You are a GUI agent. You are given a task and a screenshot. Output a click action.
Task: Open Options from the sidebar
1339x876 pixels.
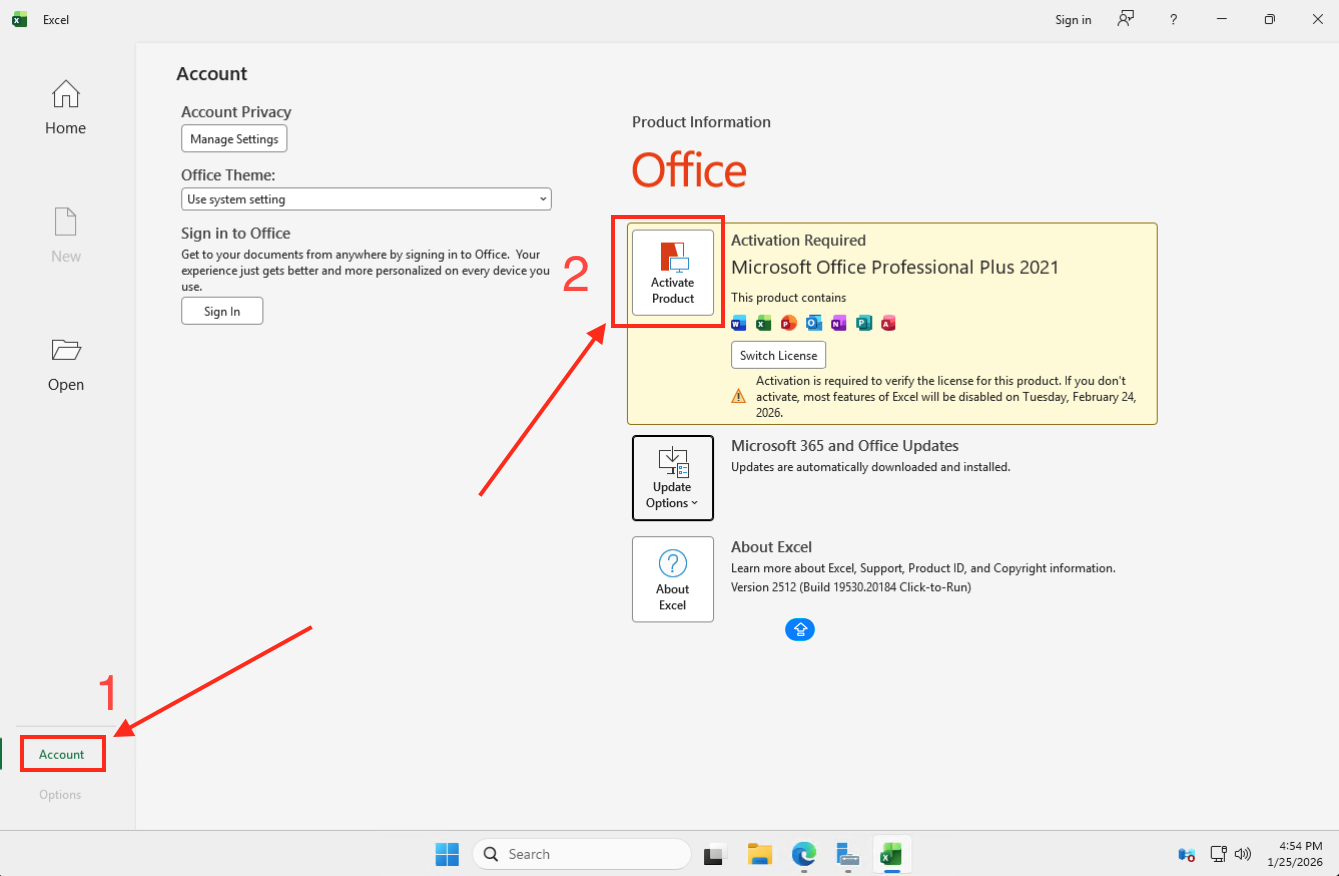coord(60,793)
